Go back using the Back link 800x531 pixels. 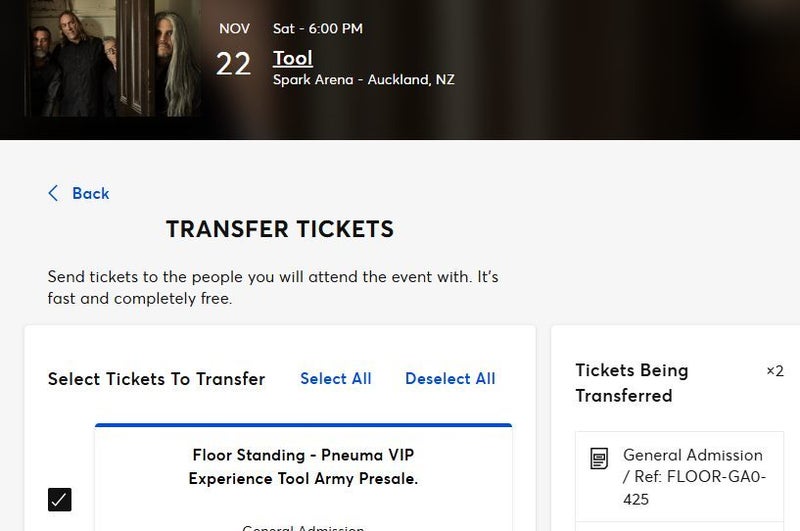click(x=90, y=193)
